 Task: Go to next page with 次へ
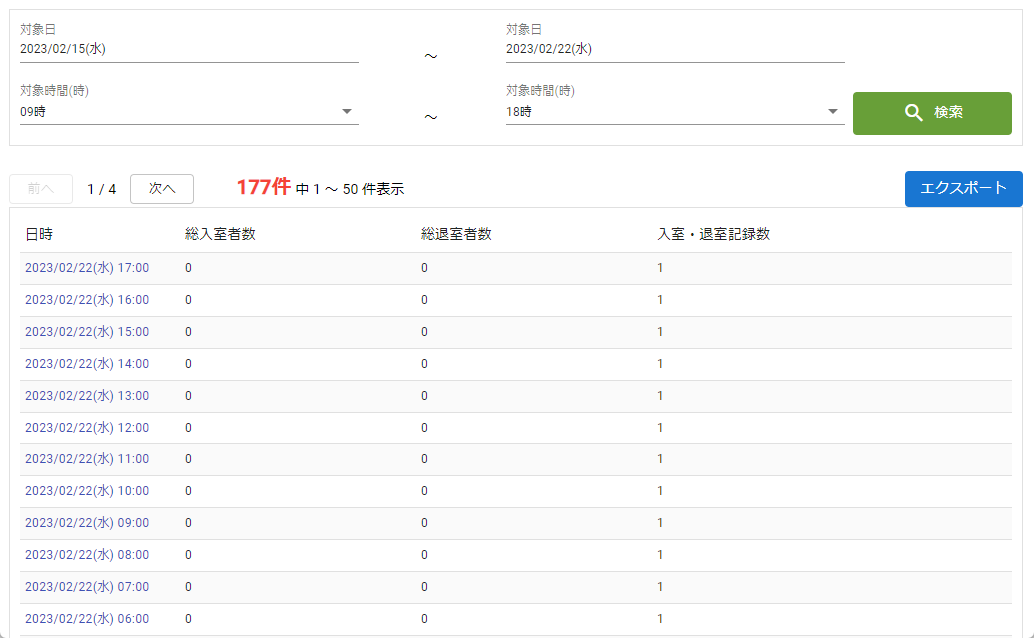pos(162,189)
